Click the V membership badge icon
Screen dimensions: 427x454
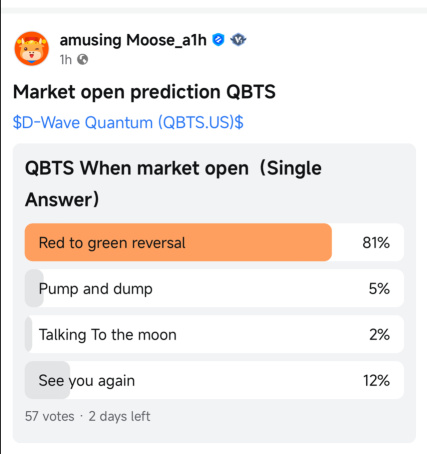[x=238, y=40]
